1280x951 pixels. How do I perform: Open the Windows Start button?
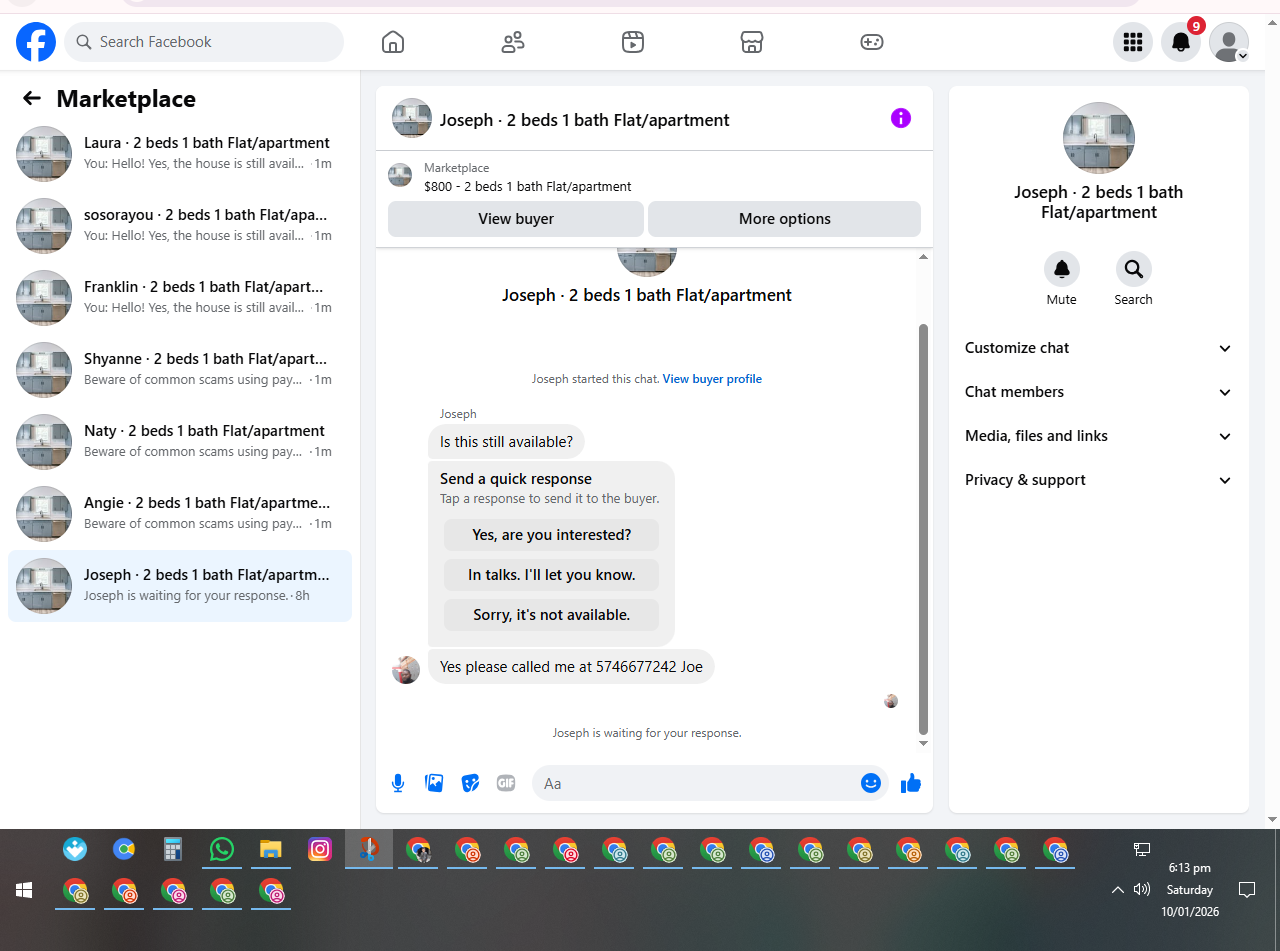tap(24, 890)
